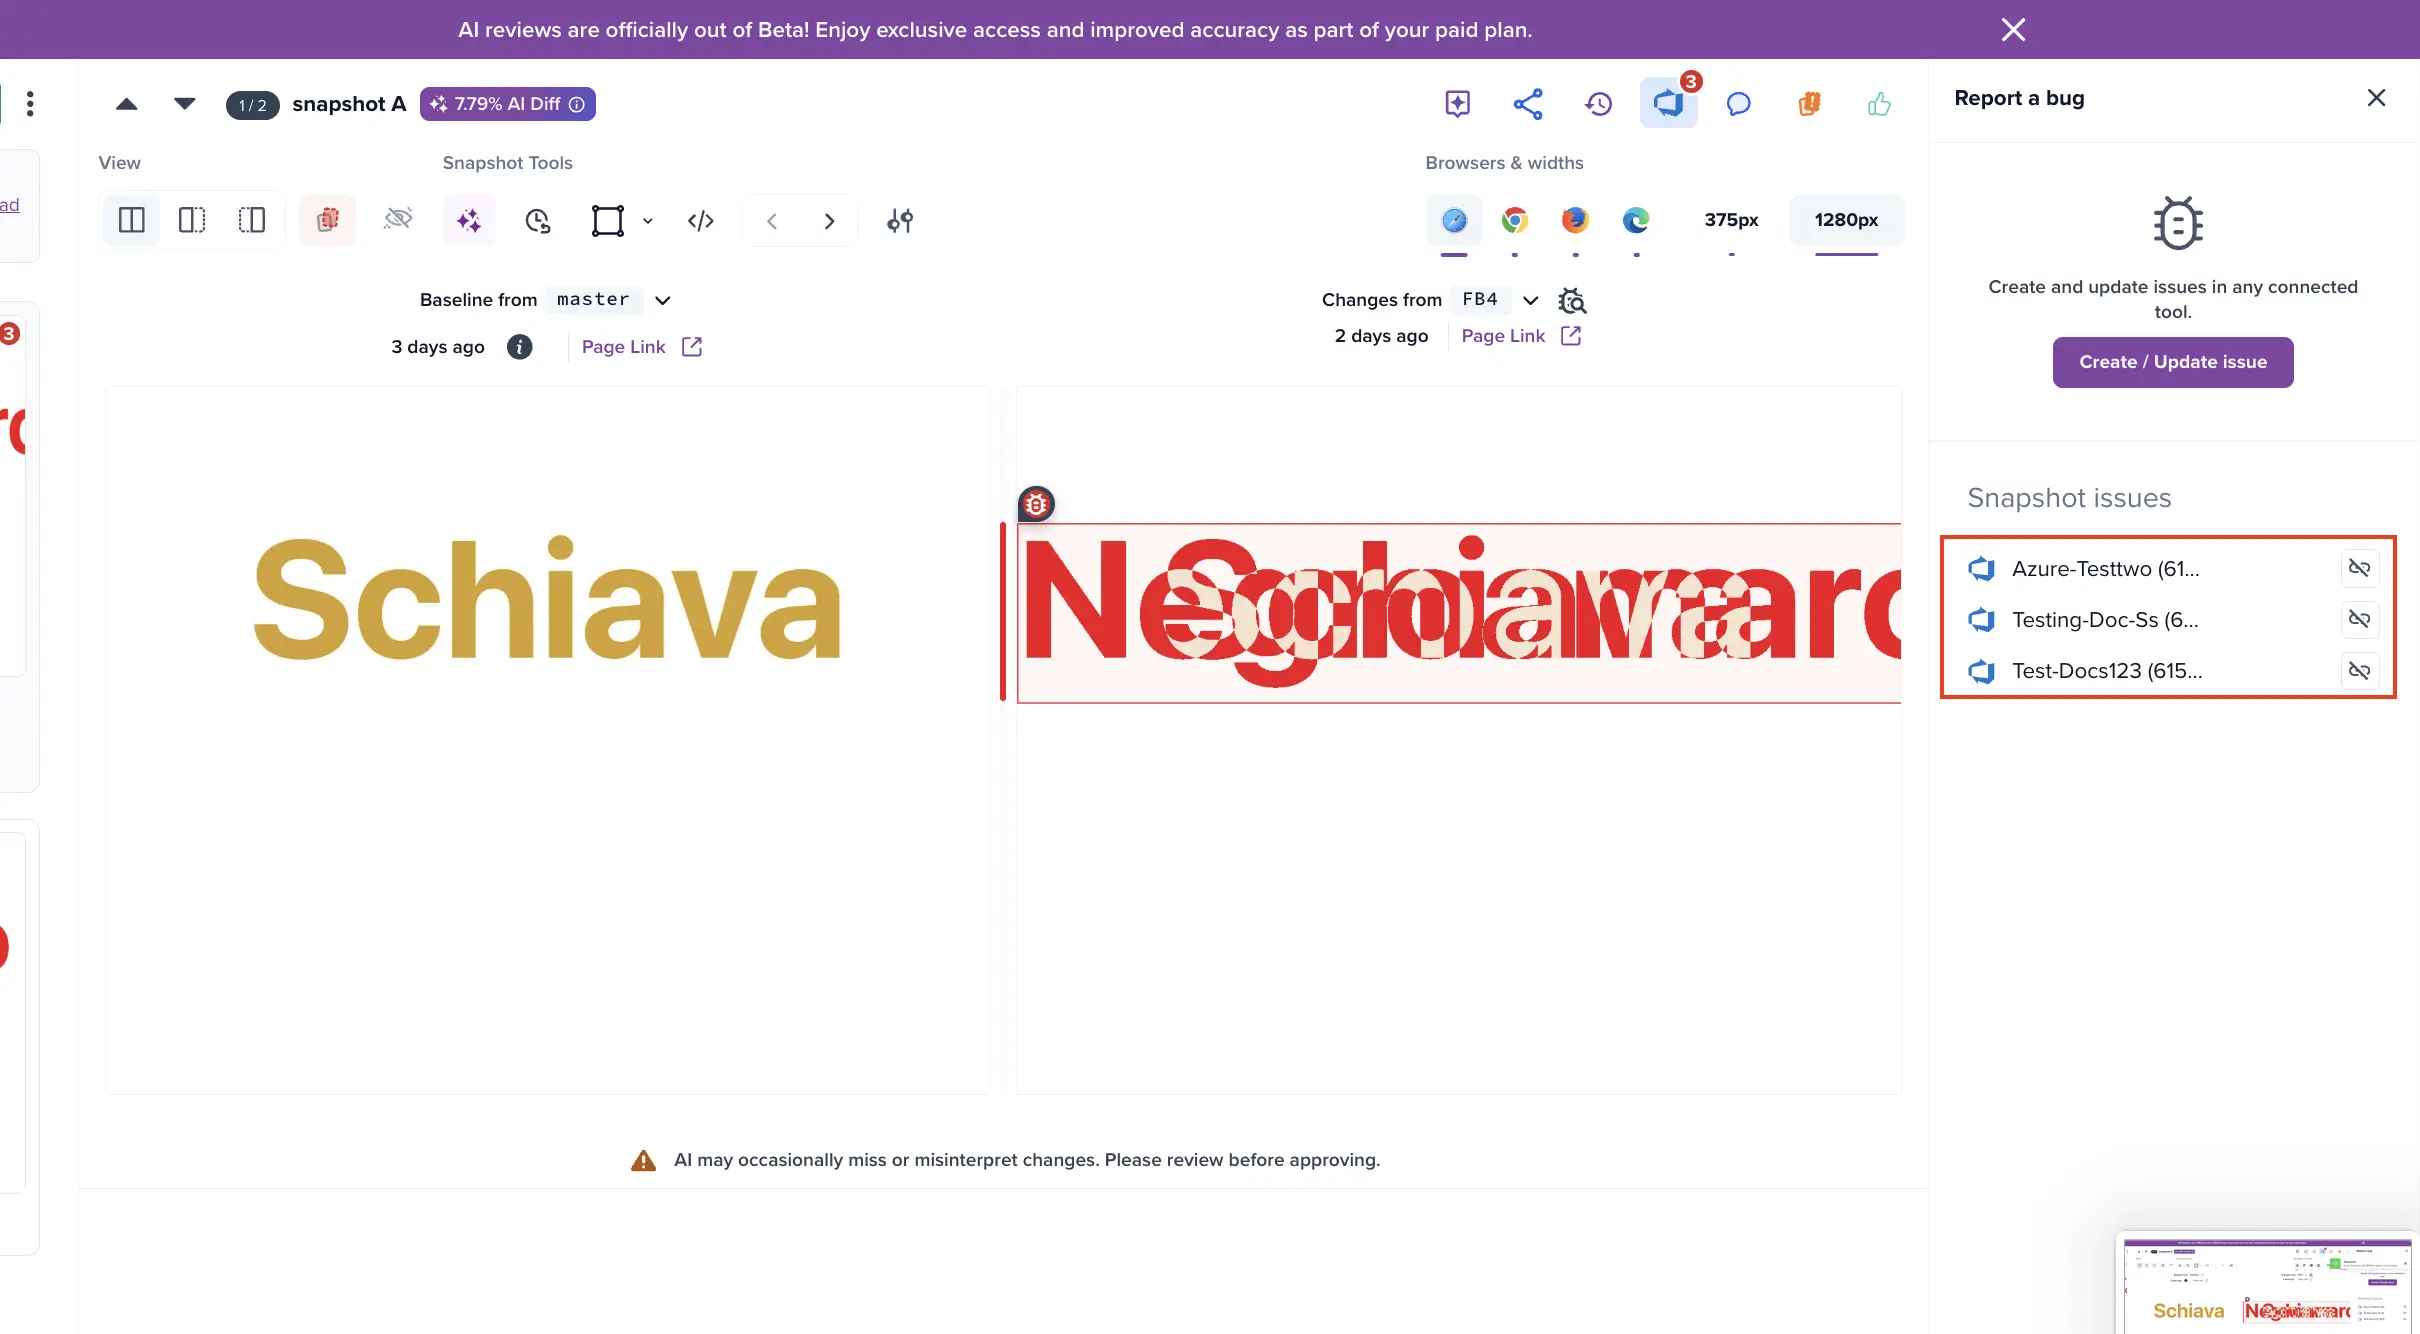Go to next snapshot with down arrow
2420x1334 pixels.
(184, 104)
